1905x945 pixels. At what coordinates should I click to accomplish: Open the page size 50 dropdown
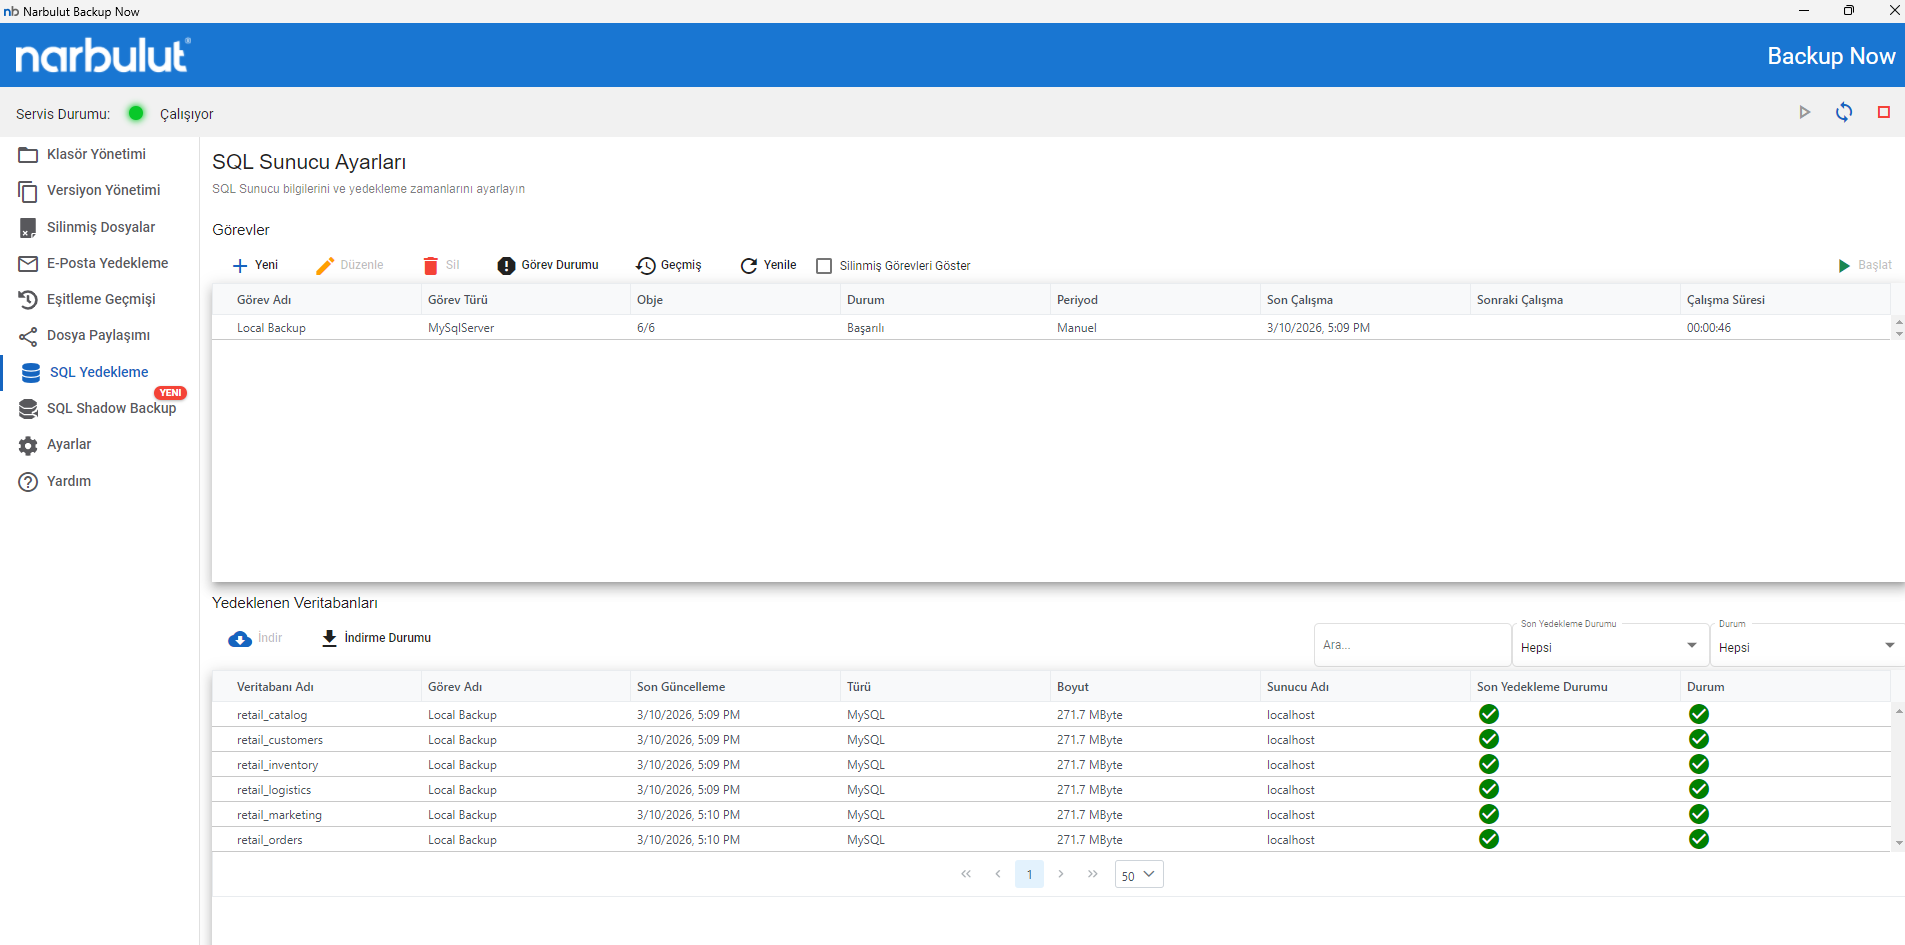point(1138,875)
